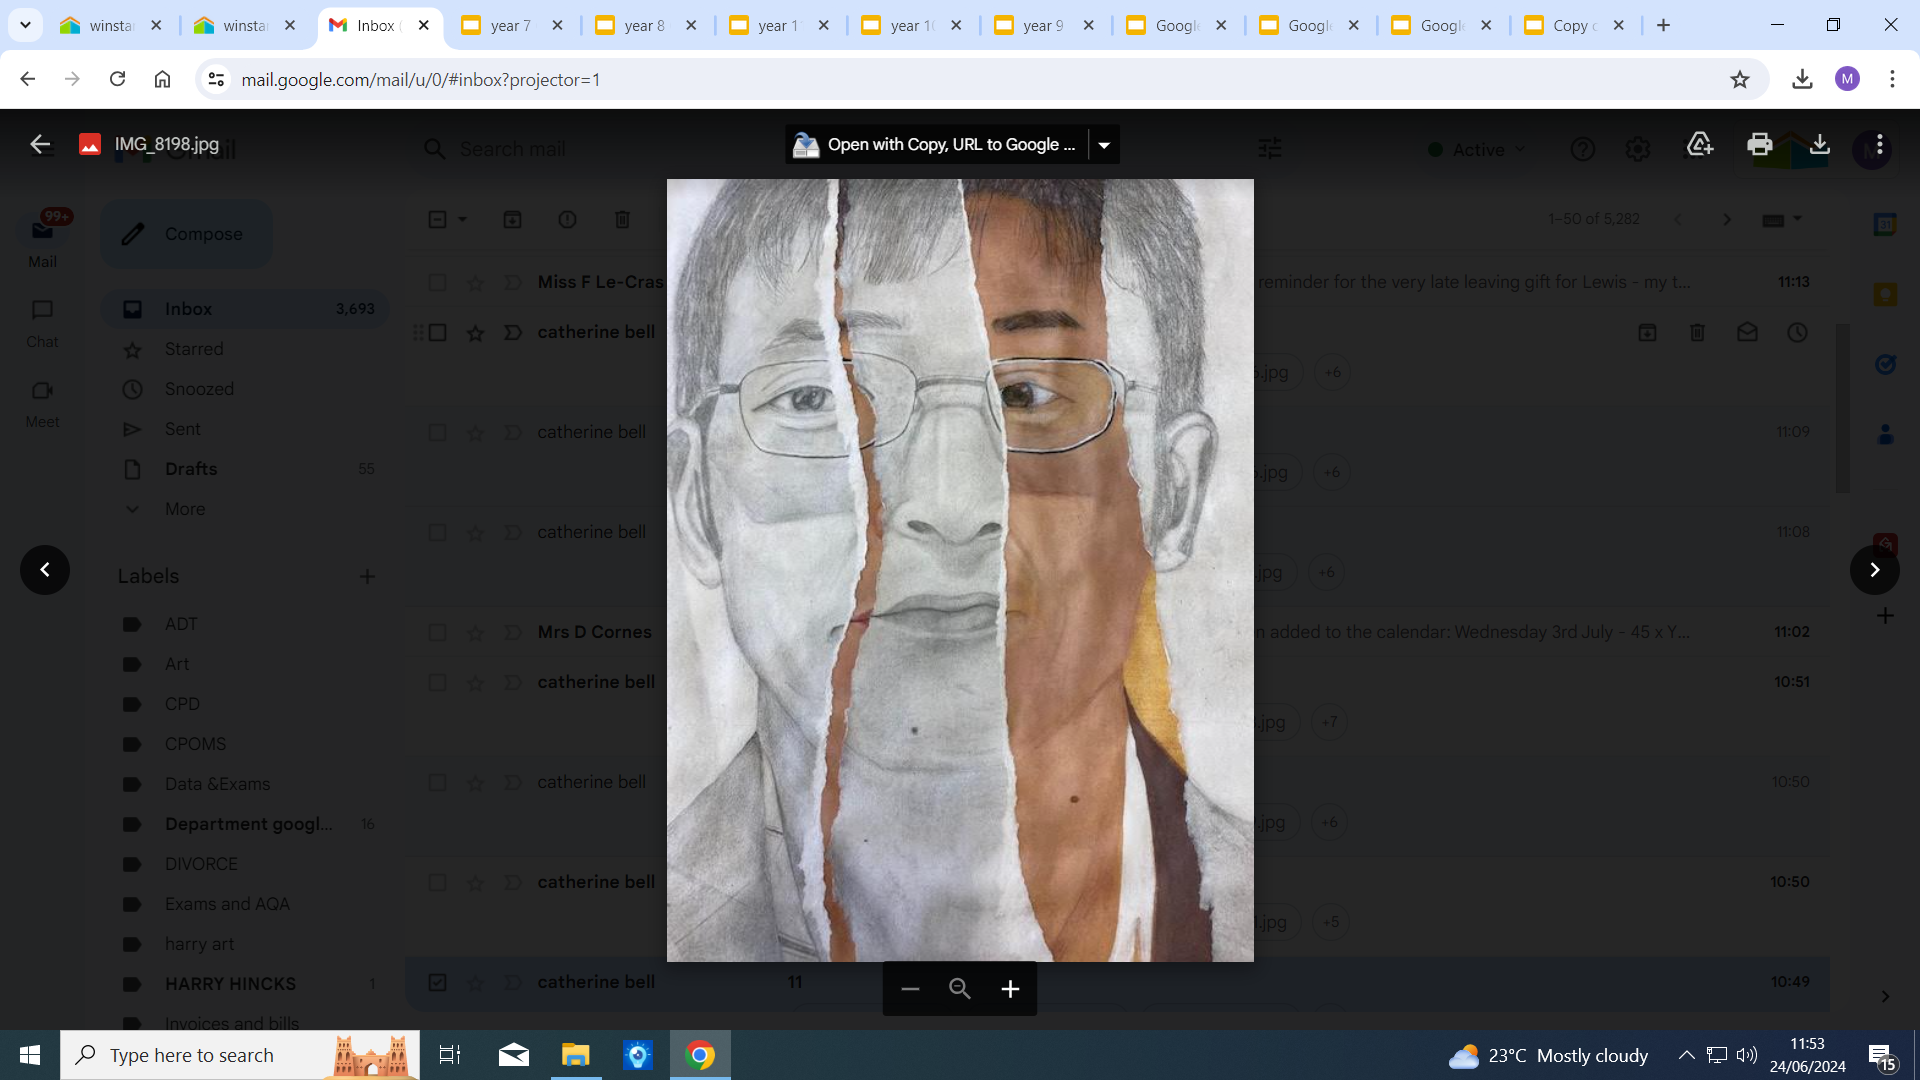Tick checkbox for 11:09 catherine bell email
Screen dimensions: 1920x1080
[x=437, y=433]
